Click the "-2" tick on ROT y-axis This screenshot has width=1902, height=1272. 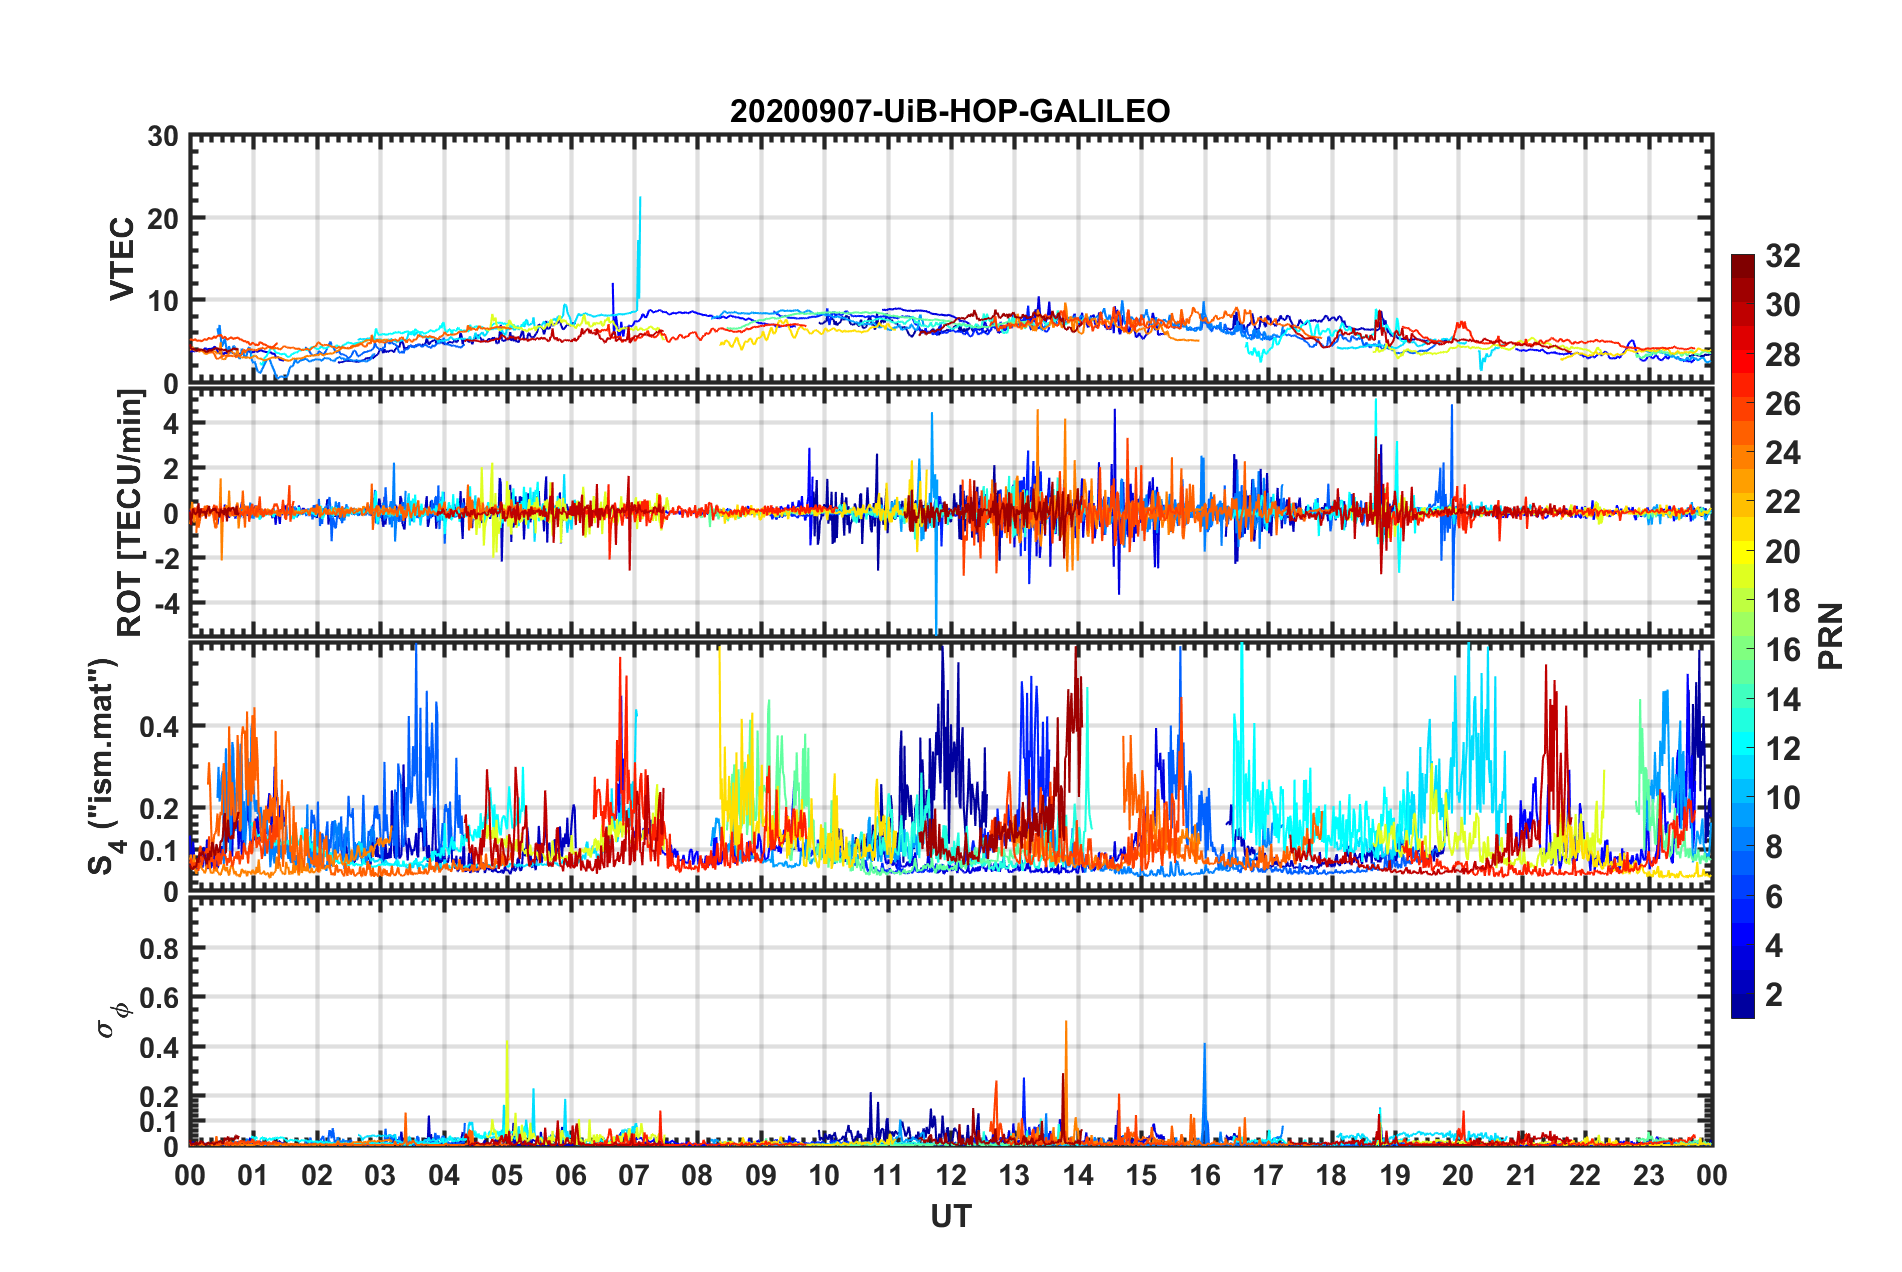pyautogui.click(x=167, y=558)
